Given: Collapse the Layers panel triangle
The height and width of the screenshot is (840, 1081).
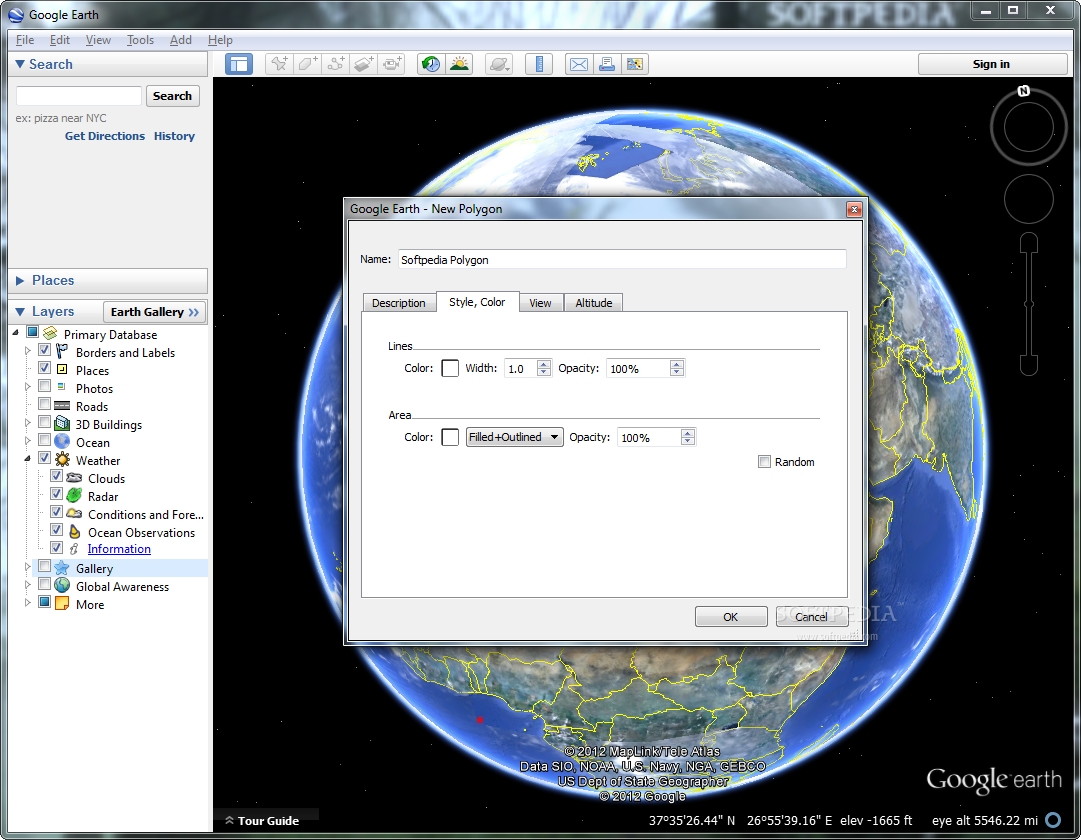Looking at the screenshot, I should tap(20, 312).
